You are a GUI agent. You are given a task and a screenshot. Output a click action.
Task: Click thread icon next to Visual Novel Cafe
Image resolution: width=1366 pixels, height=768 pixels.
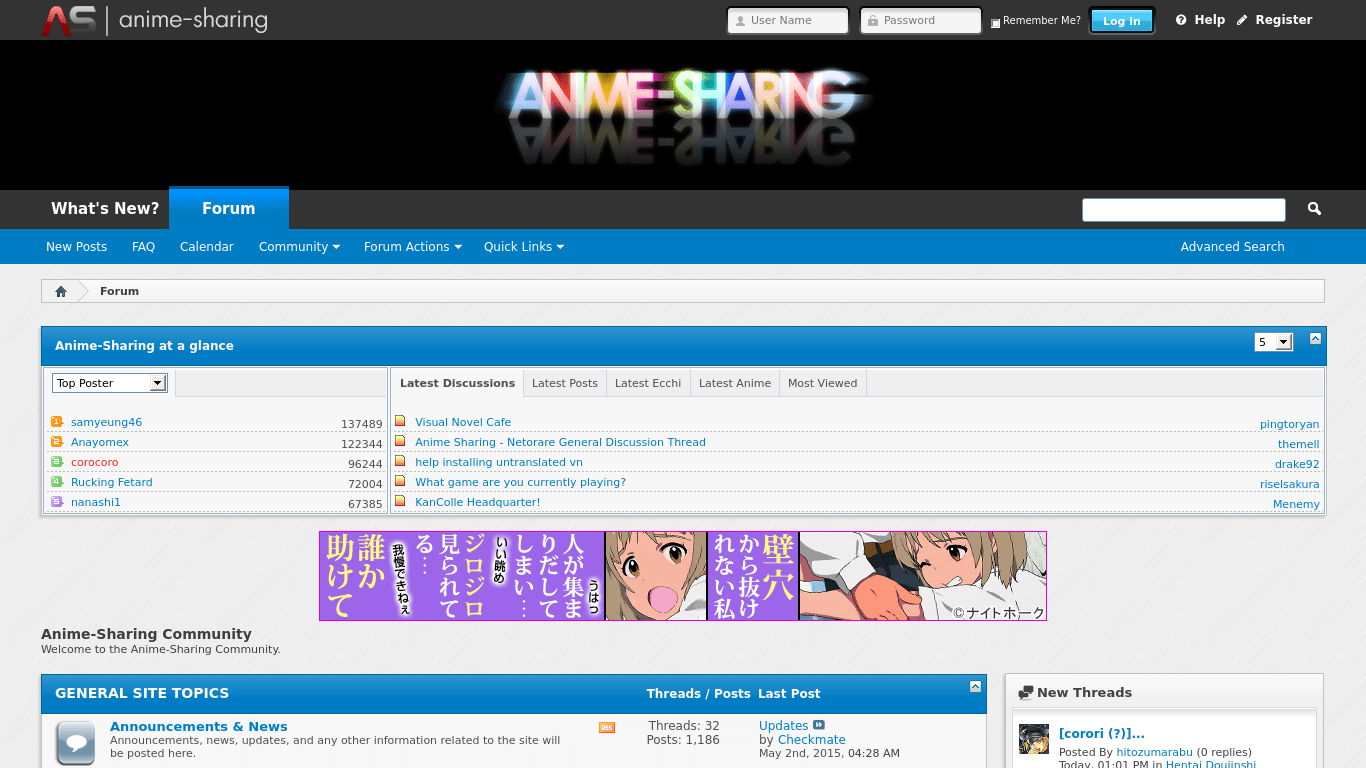tap(400, 421)
